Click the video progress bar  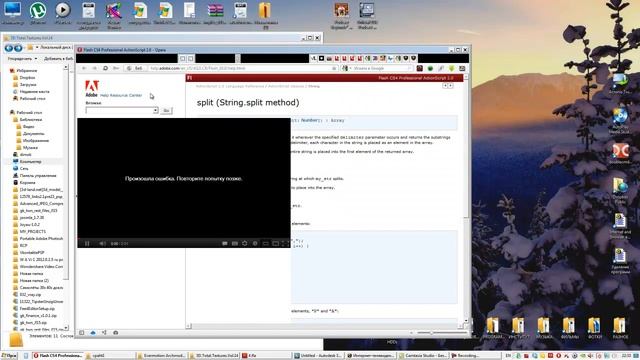pos(184,238)
